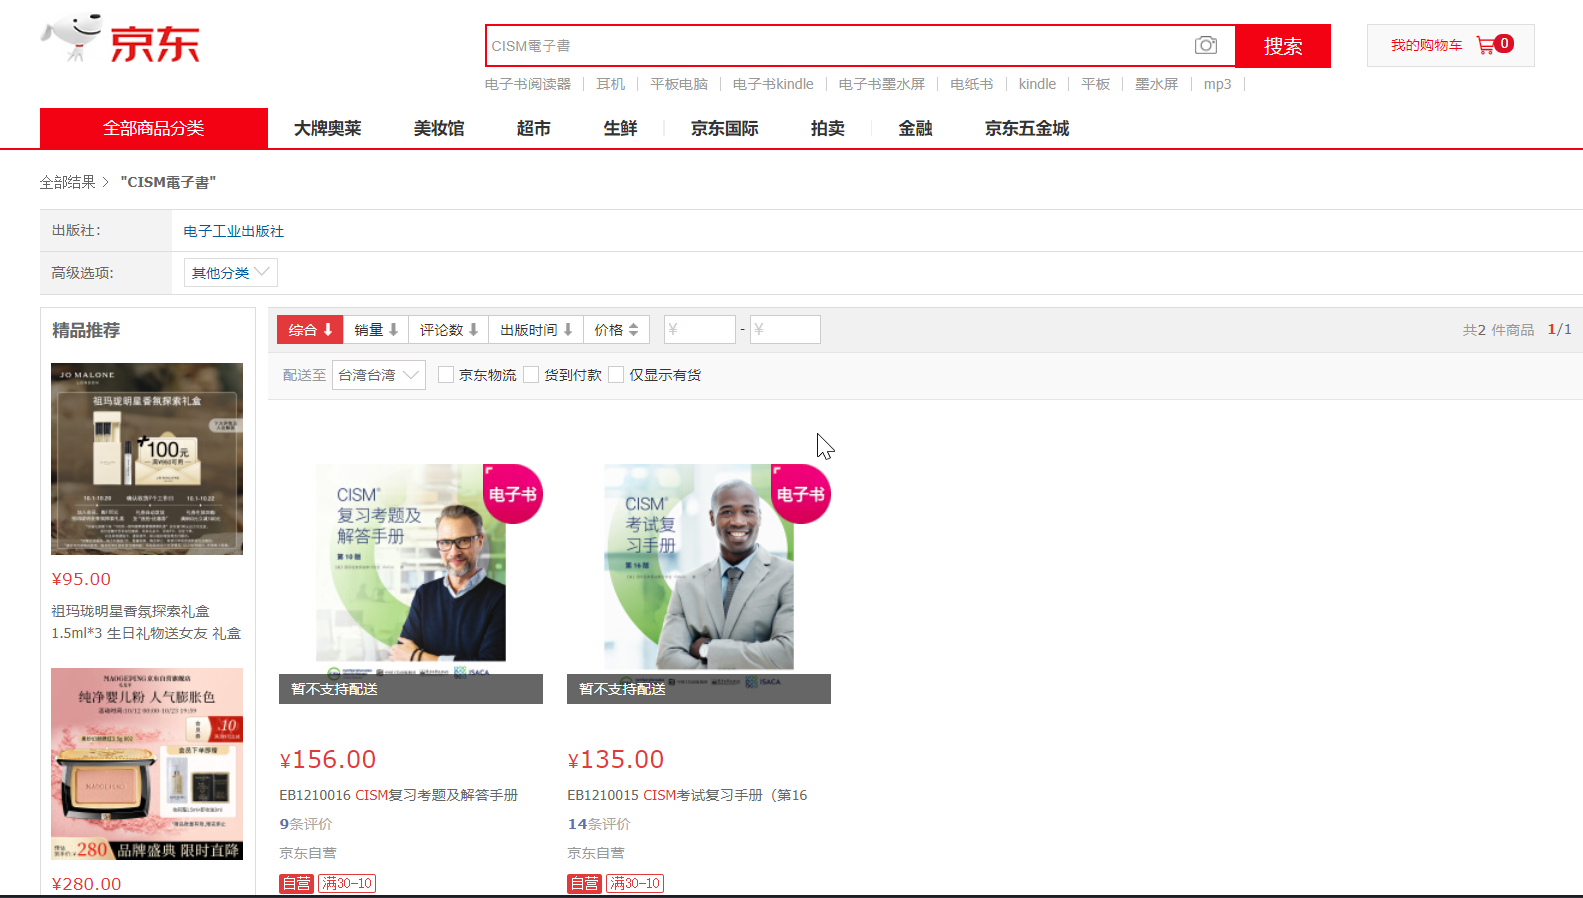Click the 电子书 badge on CISM复习考题 book
Image resolution: width=1583 pixels, height=898 pixels.
click(x=512, y=494)
